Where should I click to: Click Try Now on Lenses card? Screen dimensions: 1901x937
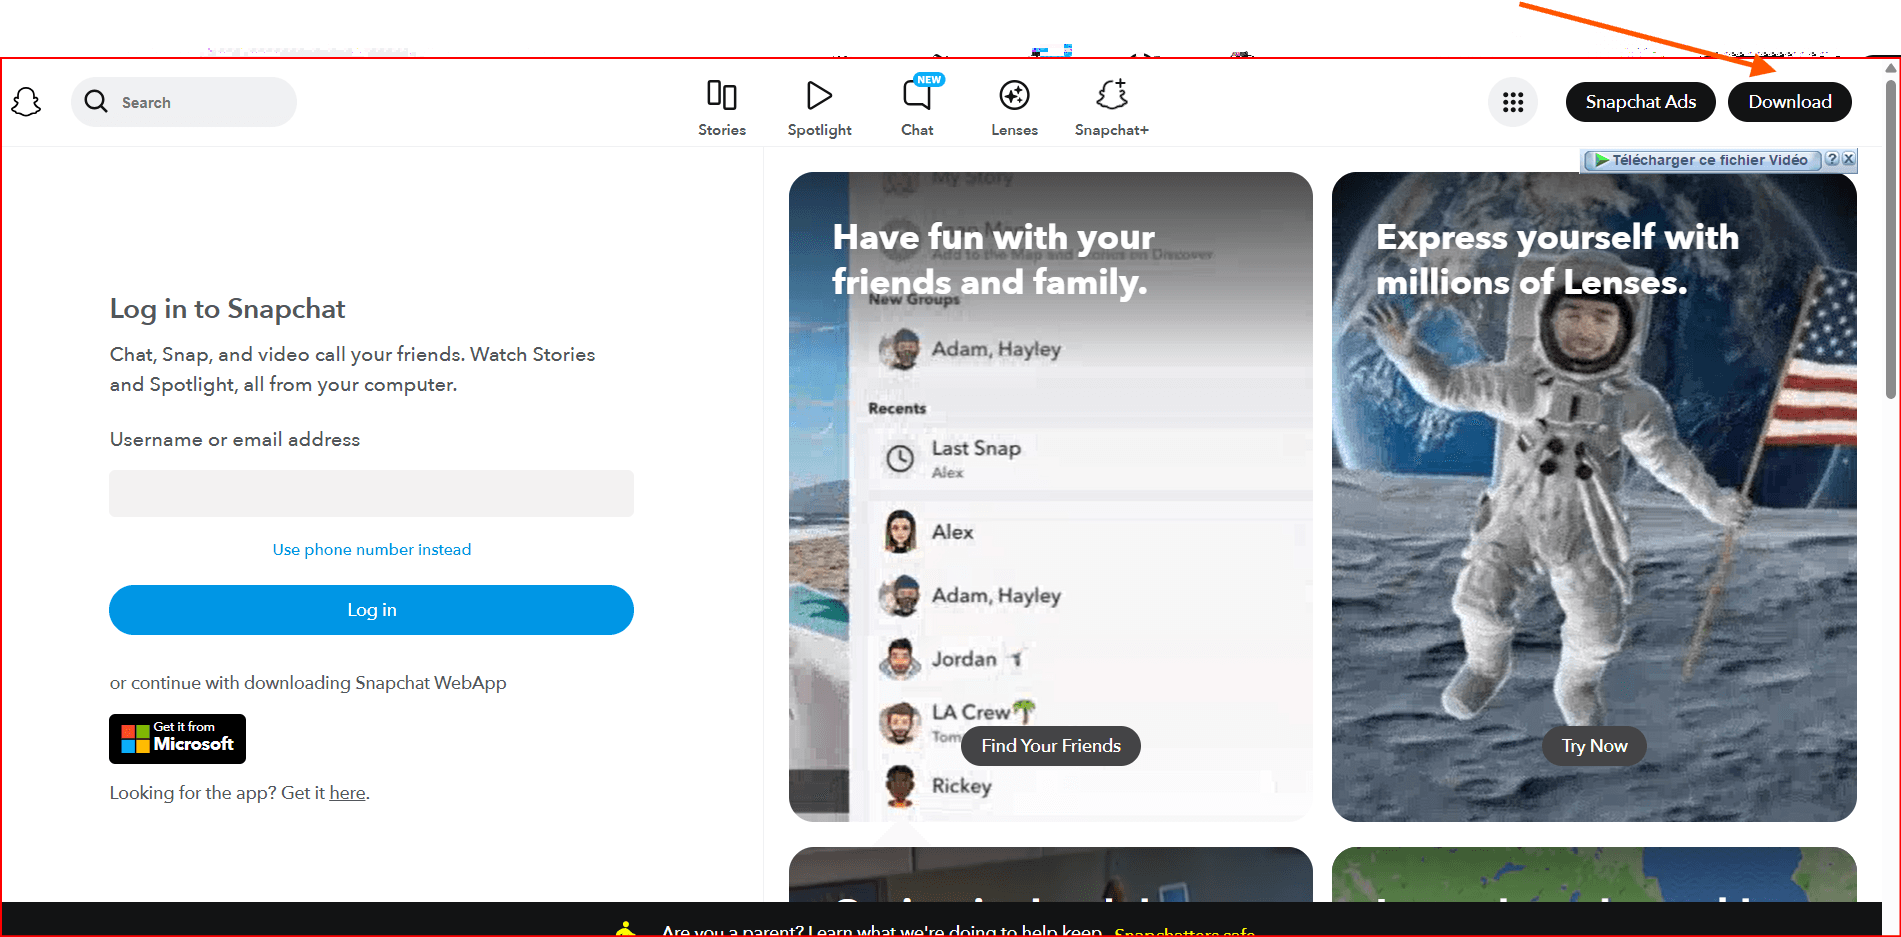pos(1594,746)
